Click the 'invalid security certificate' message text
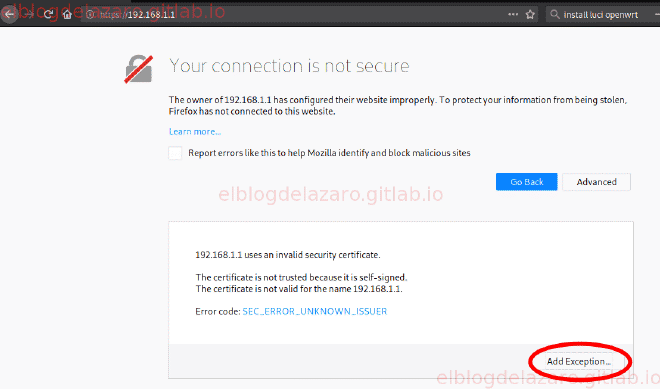This screenshot has width=660, height=389. 288,255
